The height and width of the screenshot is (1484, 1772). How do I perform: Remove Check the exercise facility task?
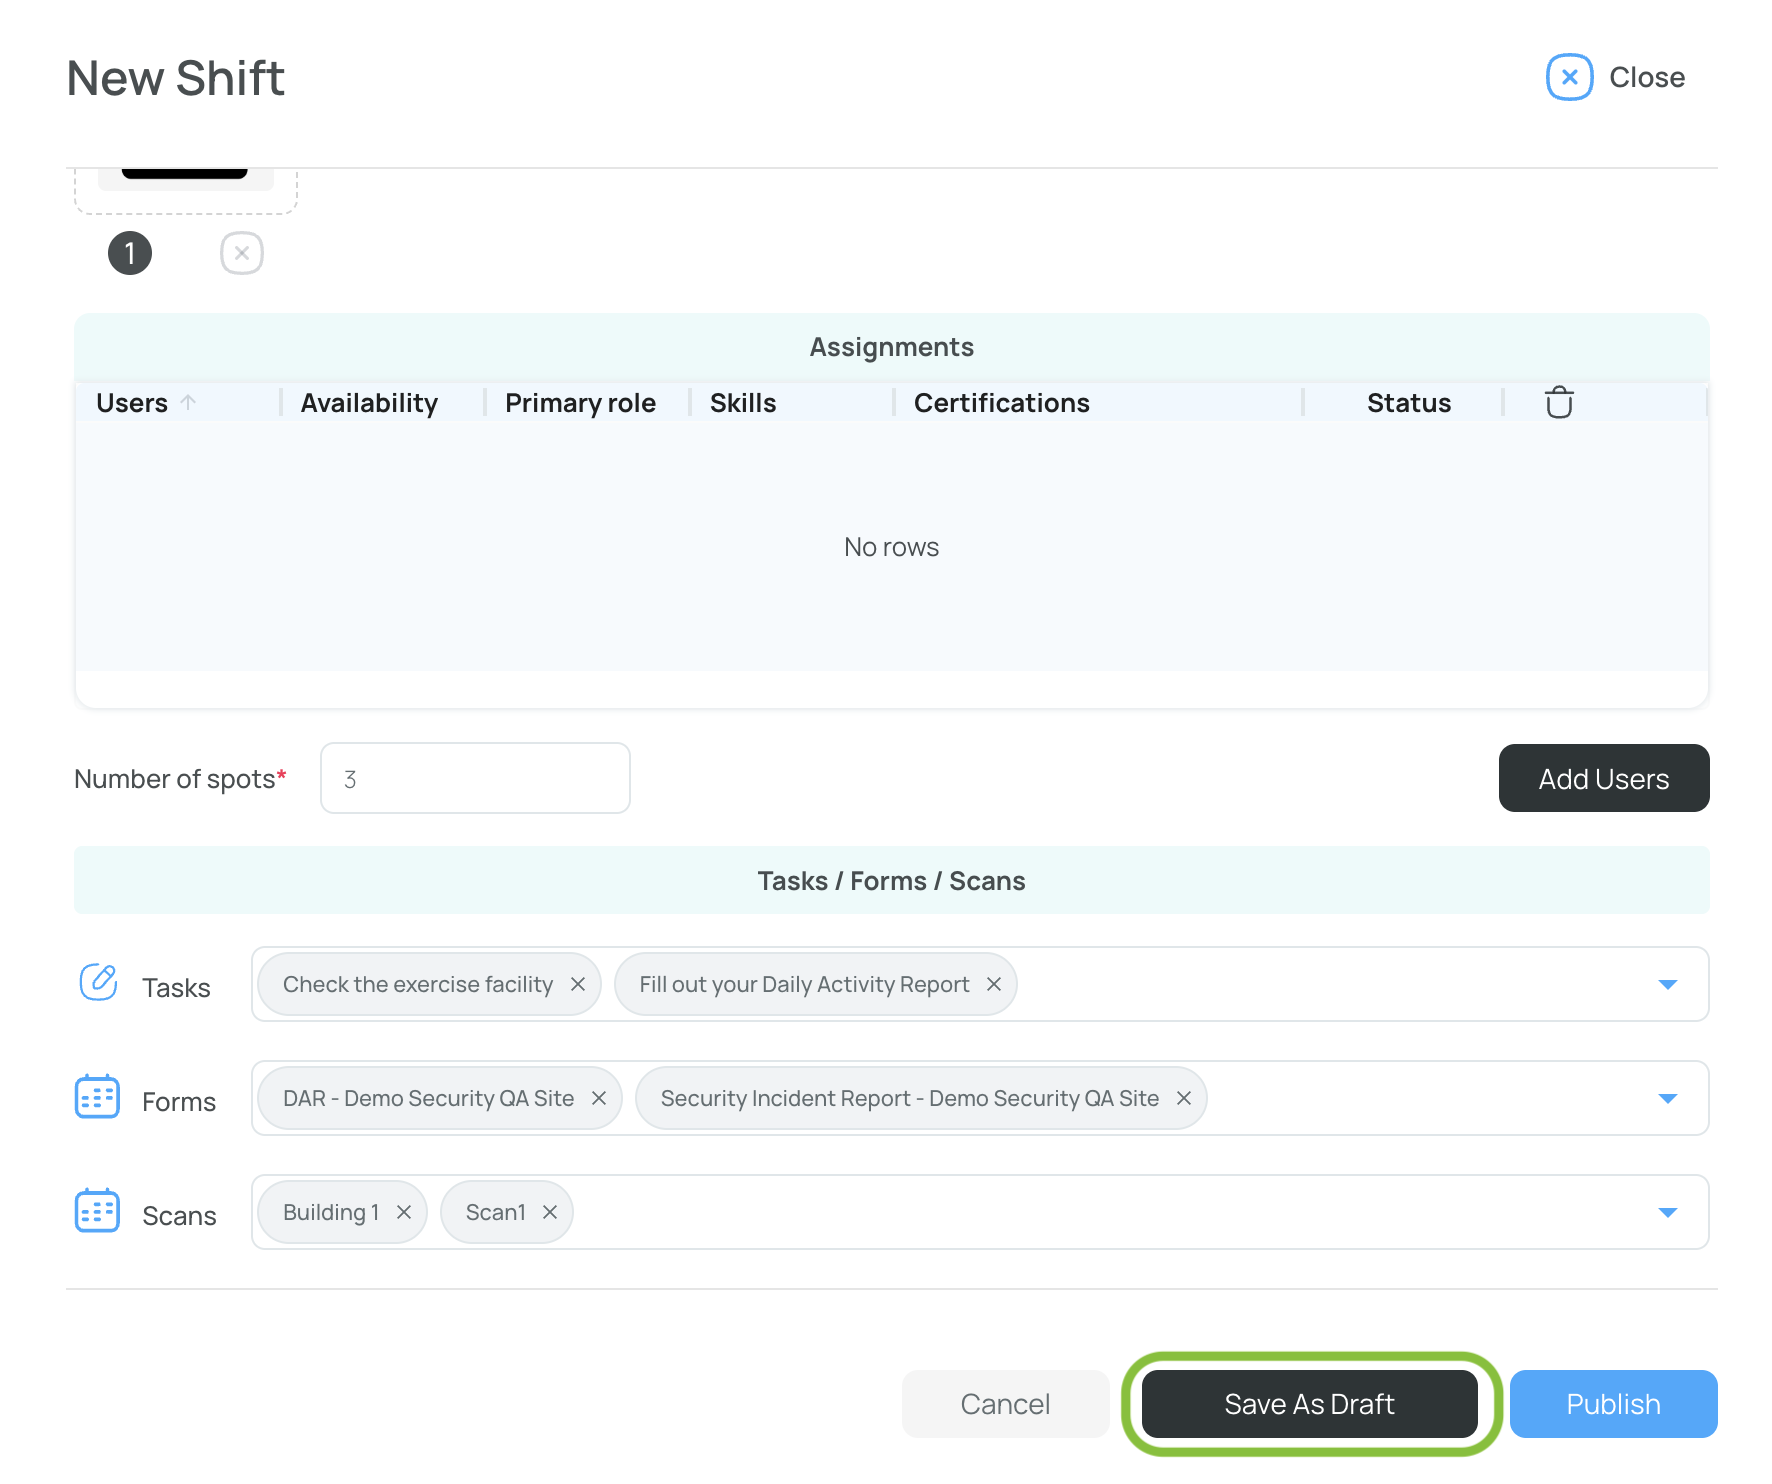tap(578, 984)
